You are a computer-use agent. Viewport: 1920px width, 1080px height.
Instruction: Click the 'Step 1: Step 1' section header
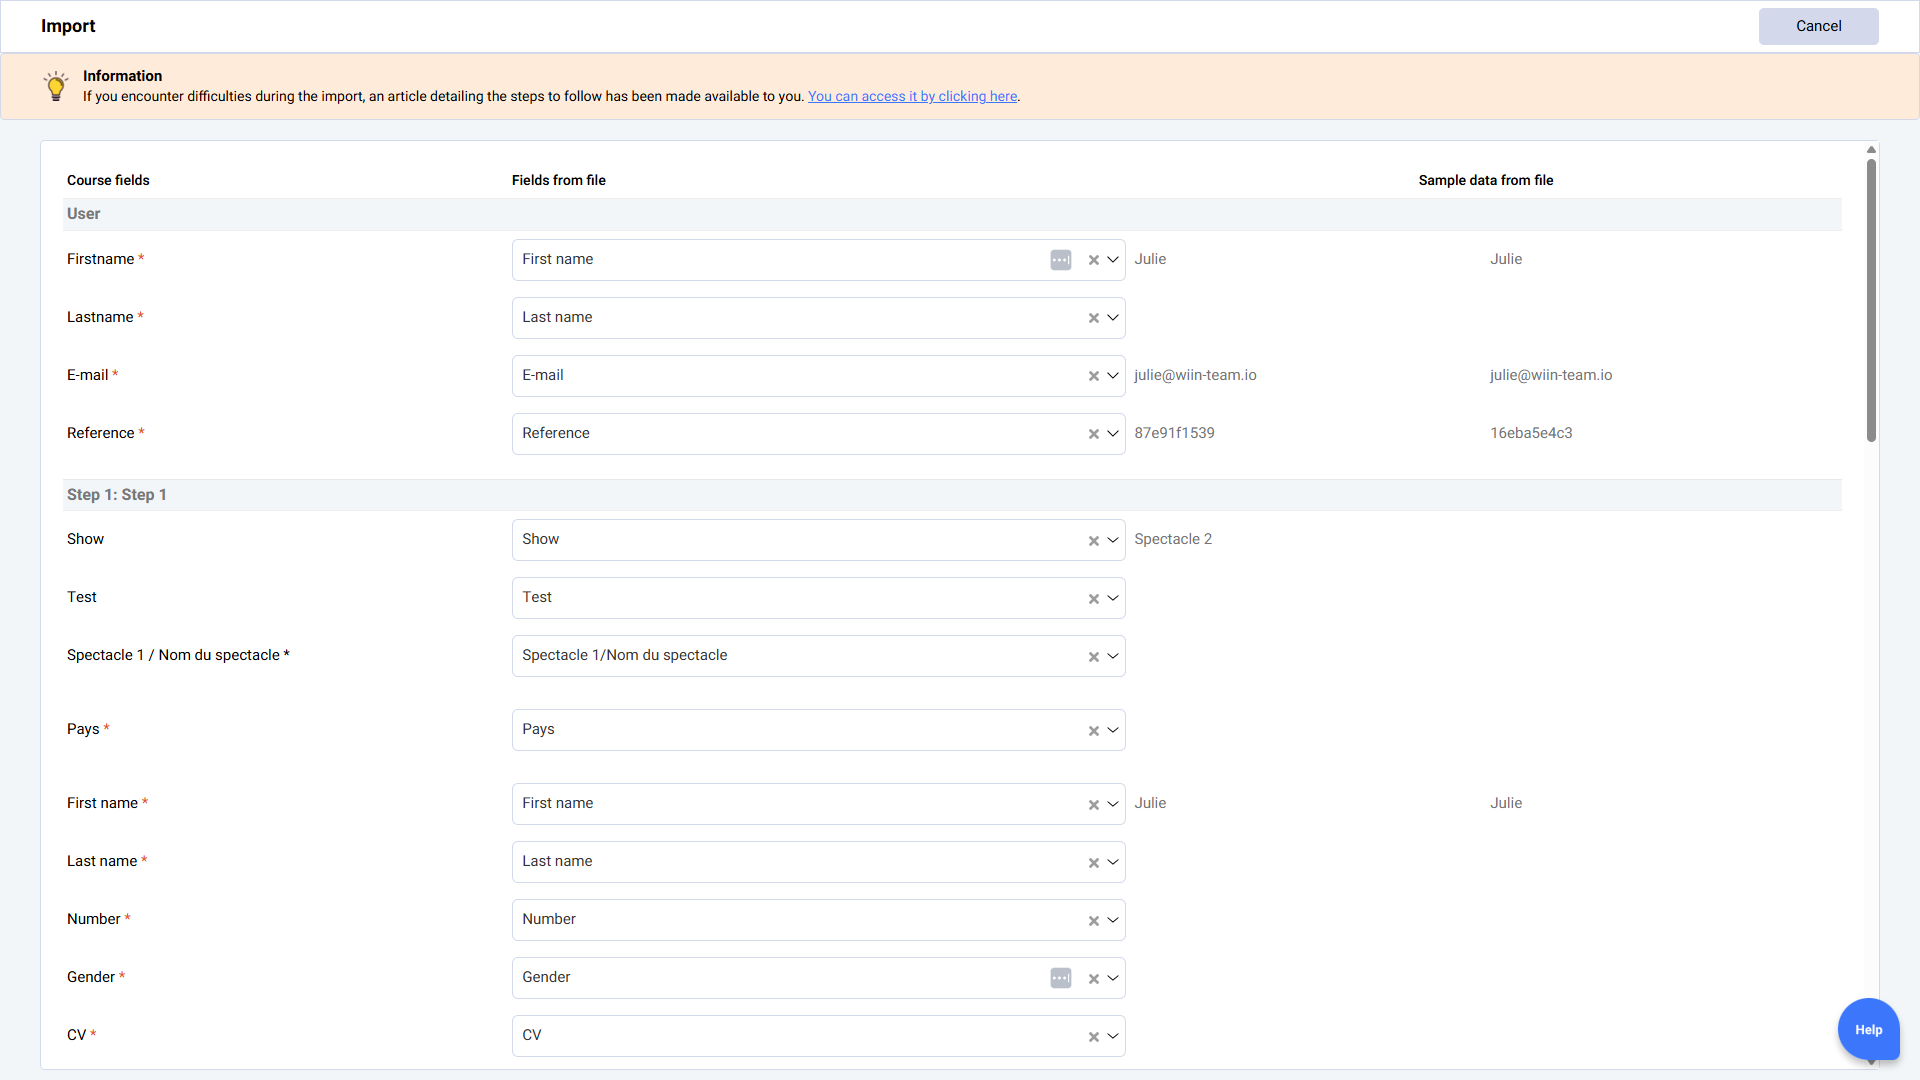point(117,495)
